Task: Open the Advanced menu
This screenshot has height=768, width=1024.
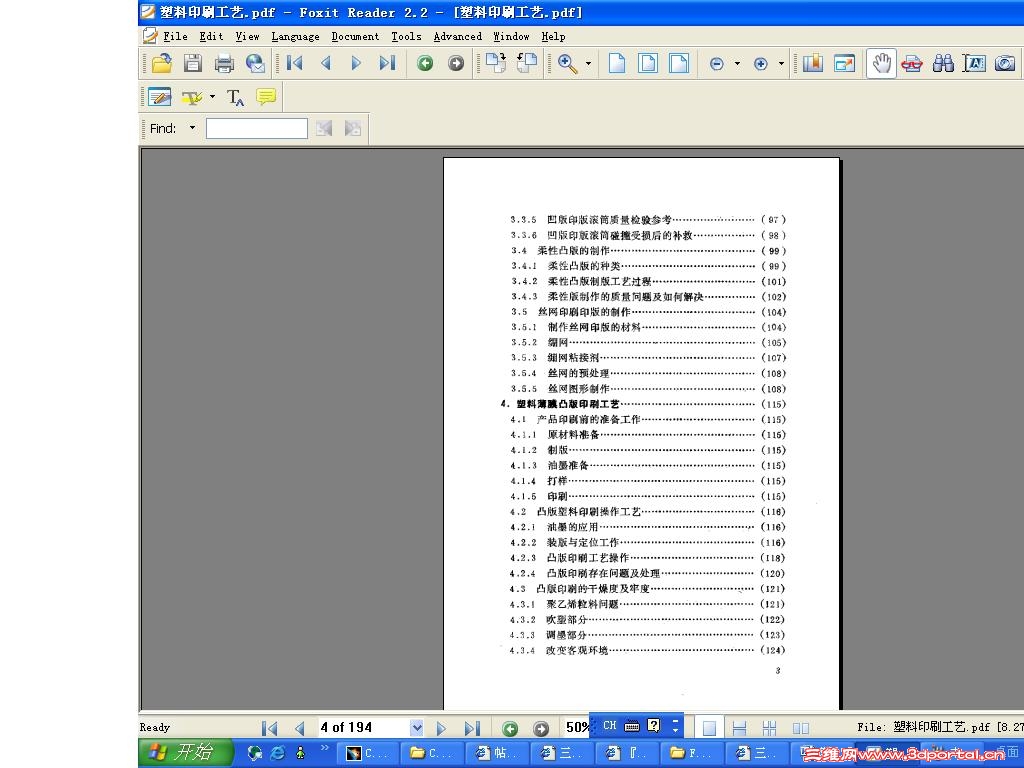Action: point(458,37)
